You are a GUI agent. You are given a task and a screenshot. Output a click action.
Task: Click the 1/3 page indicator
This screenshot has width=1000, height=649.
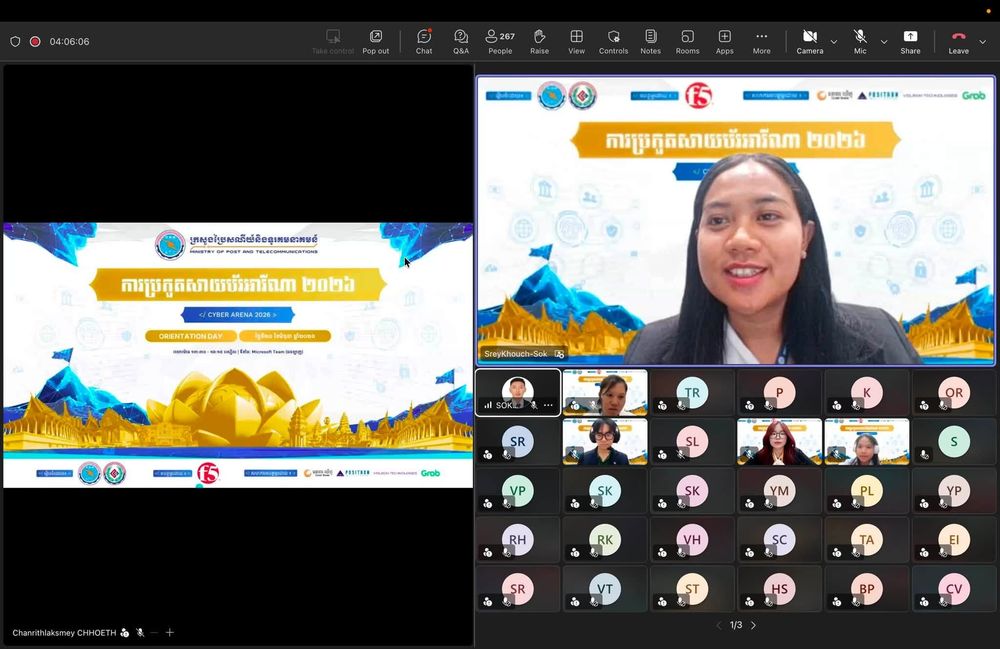736,625
